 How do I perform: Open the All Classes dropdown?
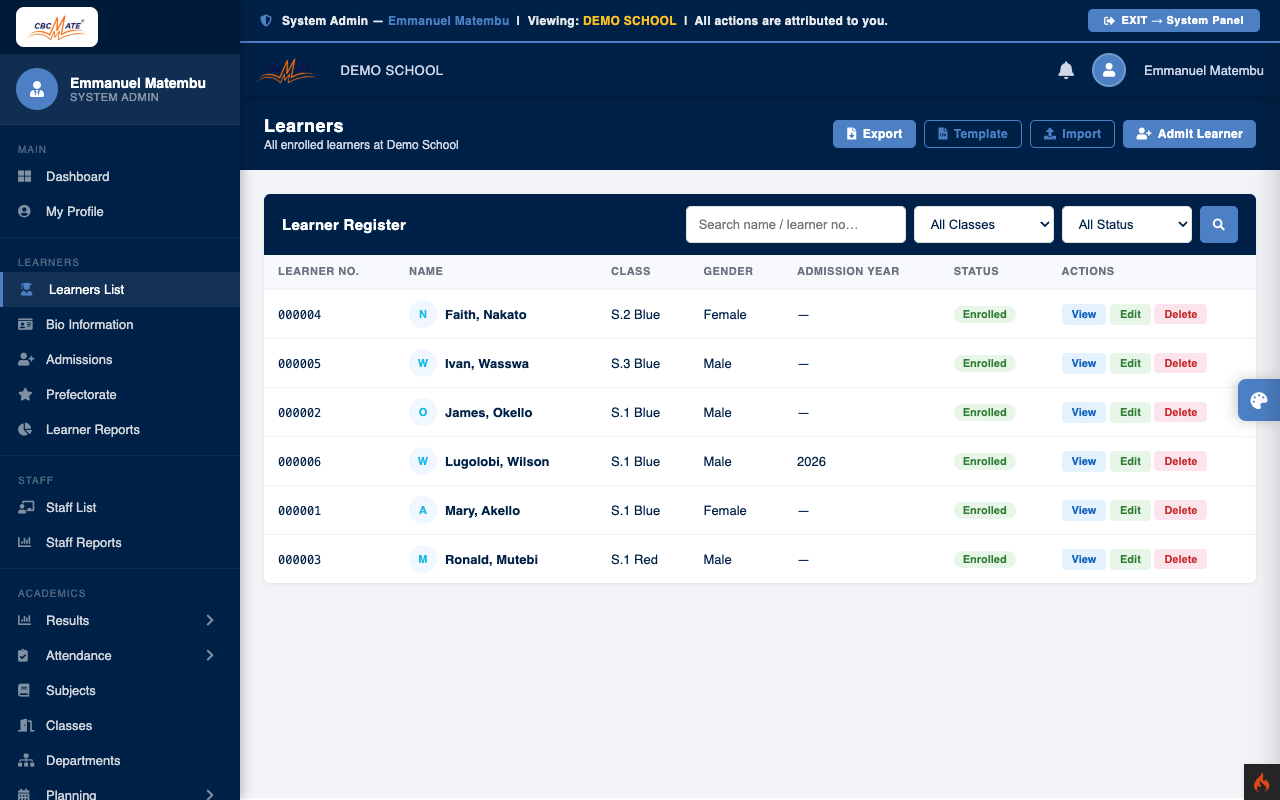[x=984, y=225]
